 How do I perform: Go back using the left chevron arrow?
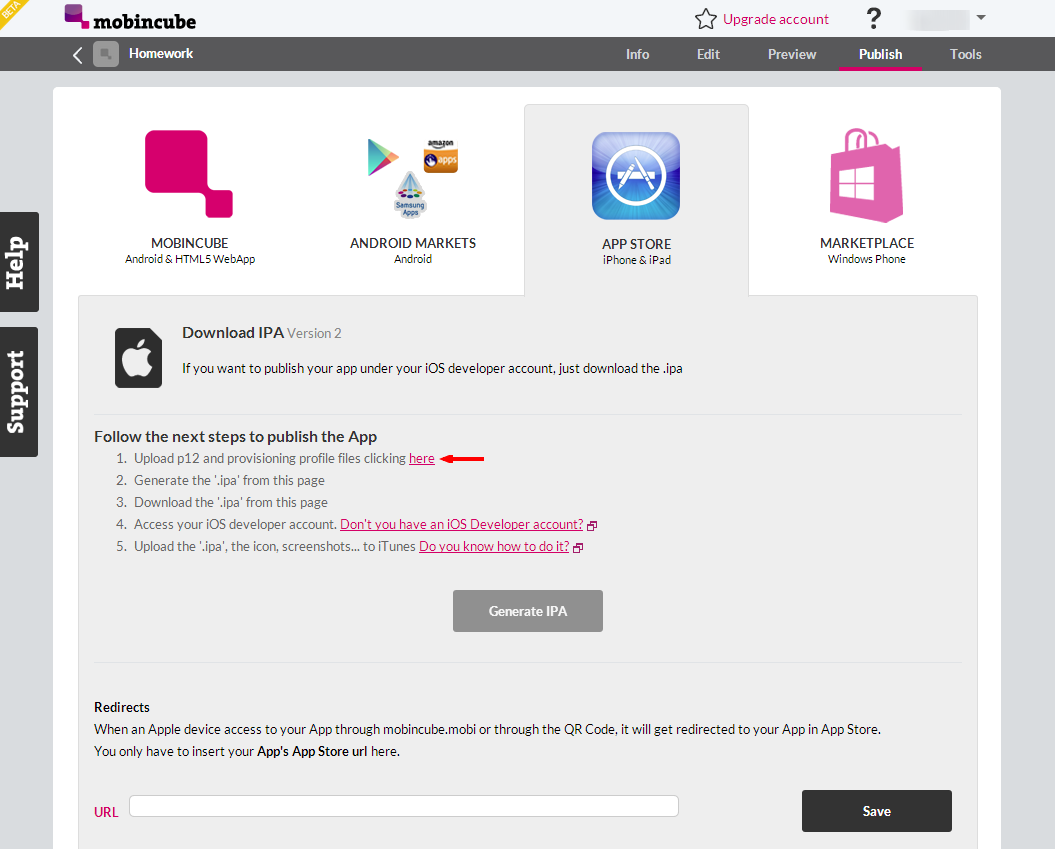(x=78, y=55)
